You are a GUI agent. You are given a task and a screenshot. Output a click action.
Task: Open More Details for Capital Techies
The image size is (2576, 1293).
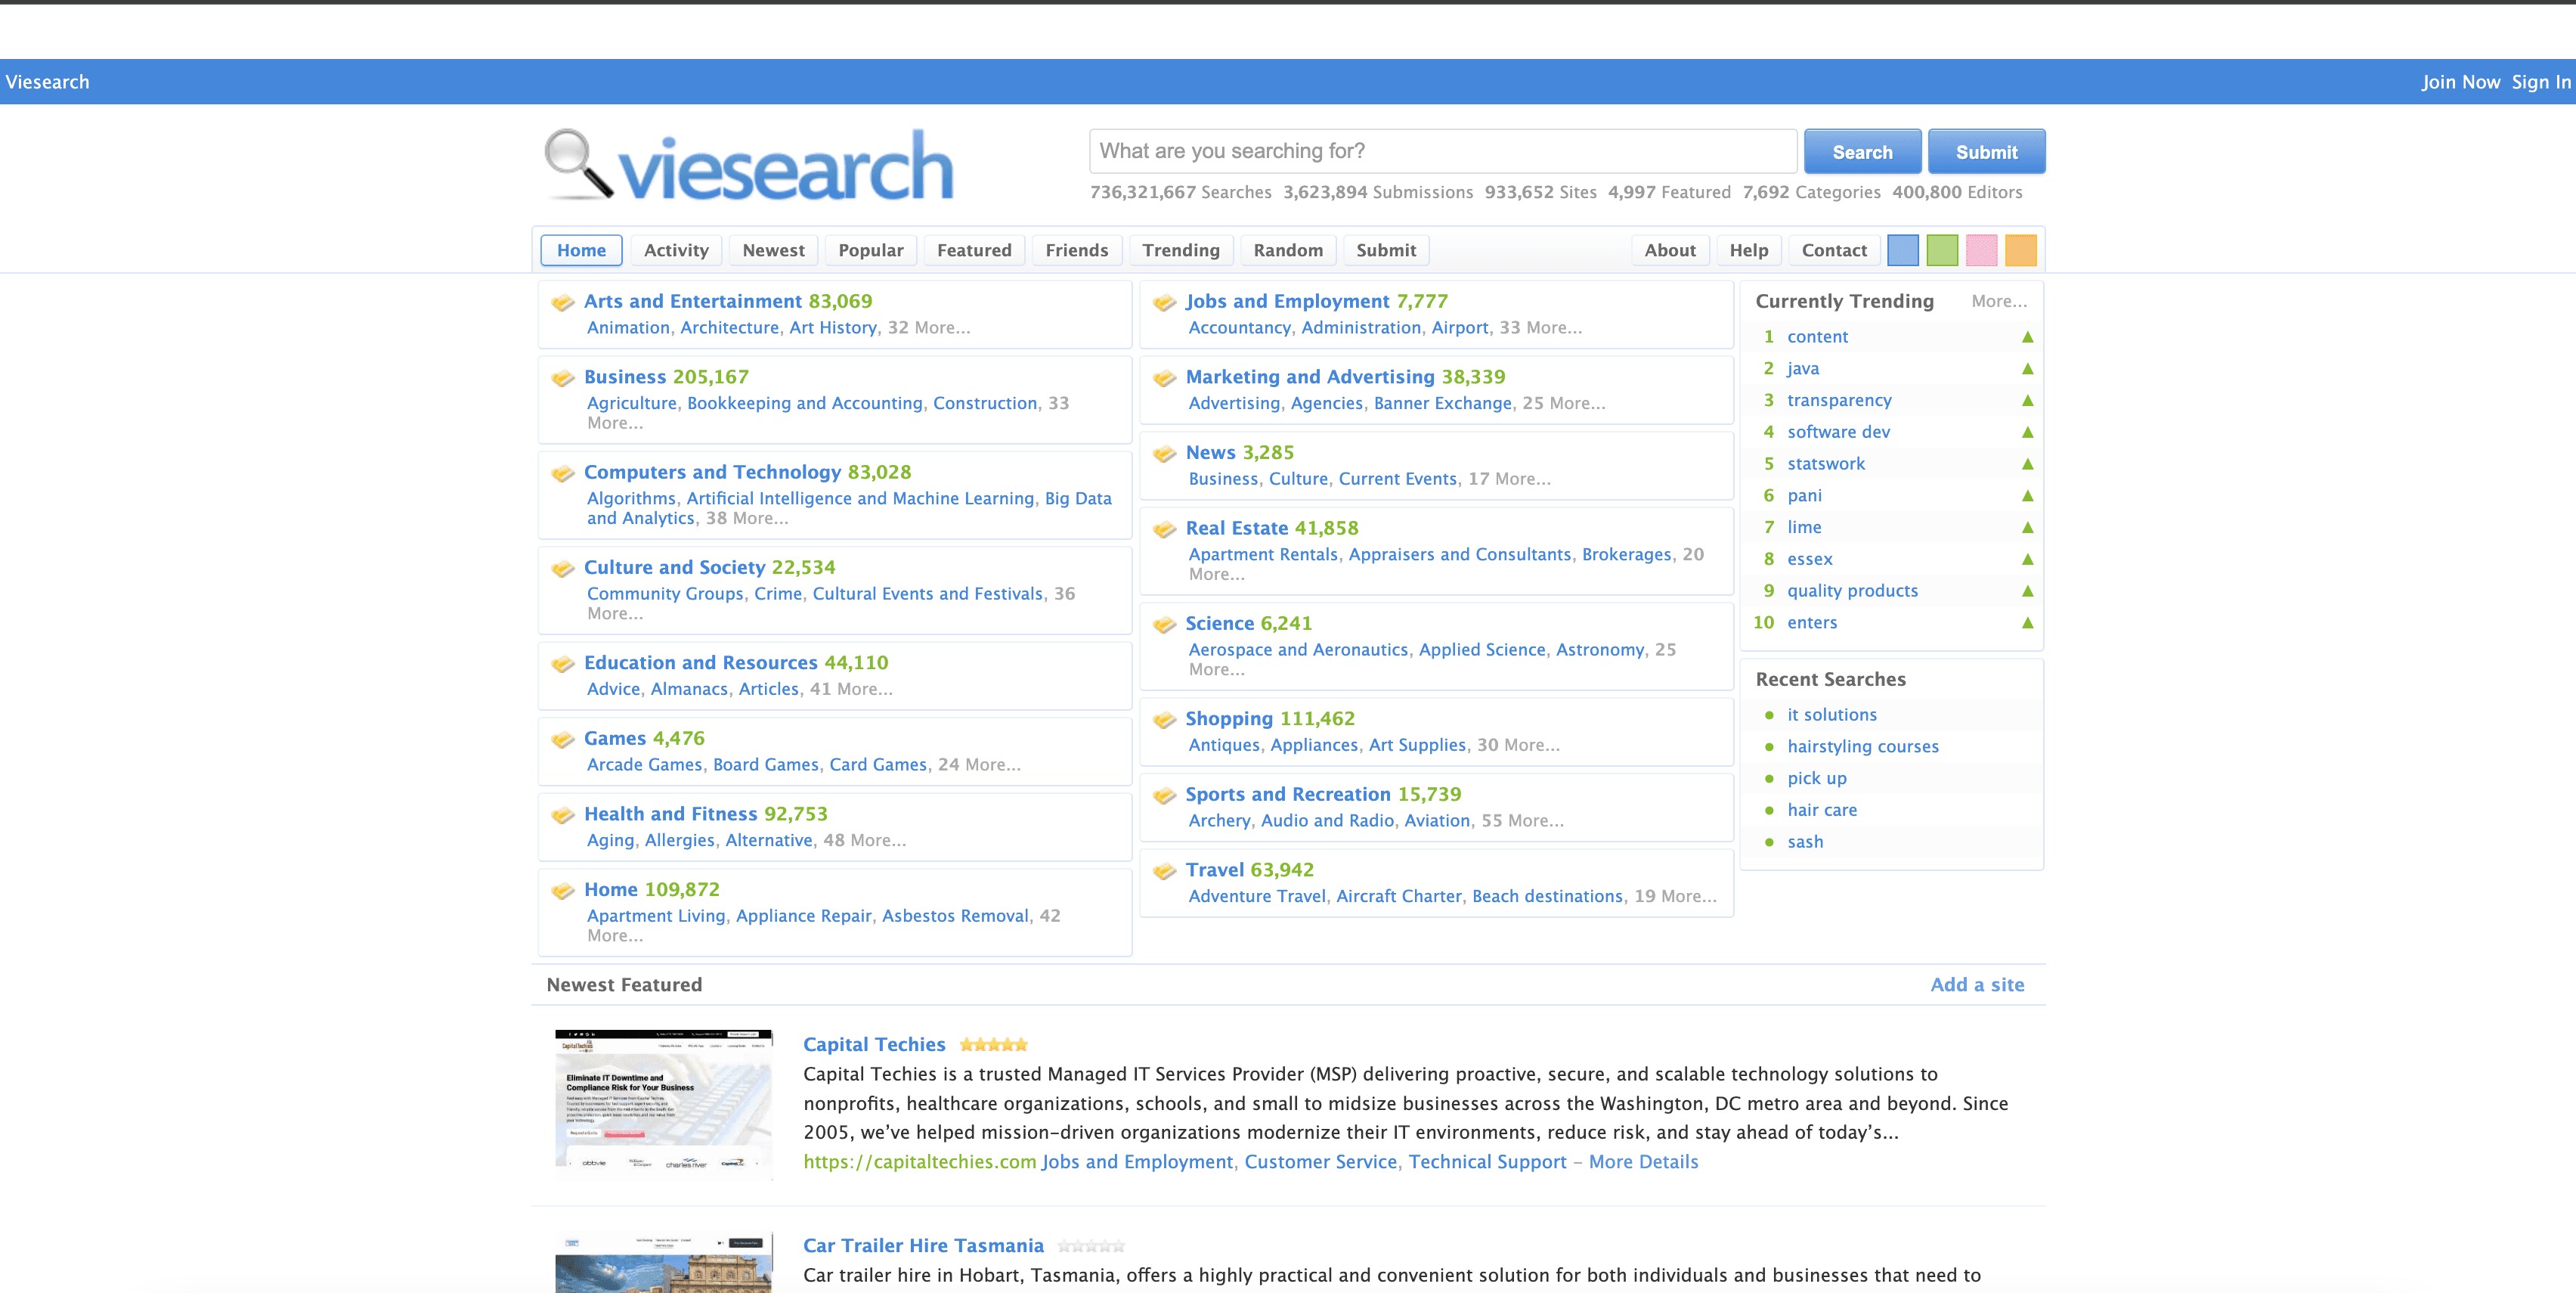click(1643, 1162)
